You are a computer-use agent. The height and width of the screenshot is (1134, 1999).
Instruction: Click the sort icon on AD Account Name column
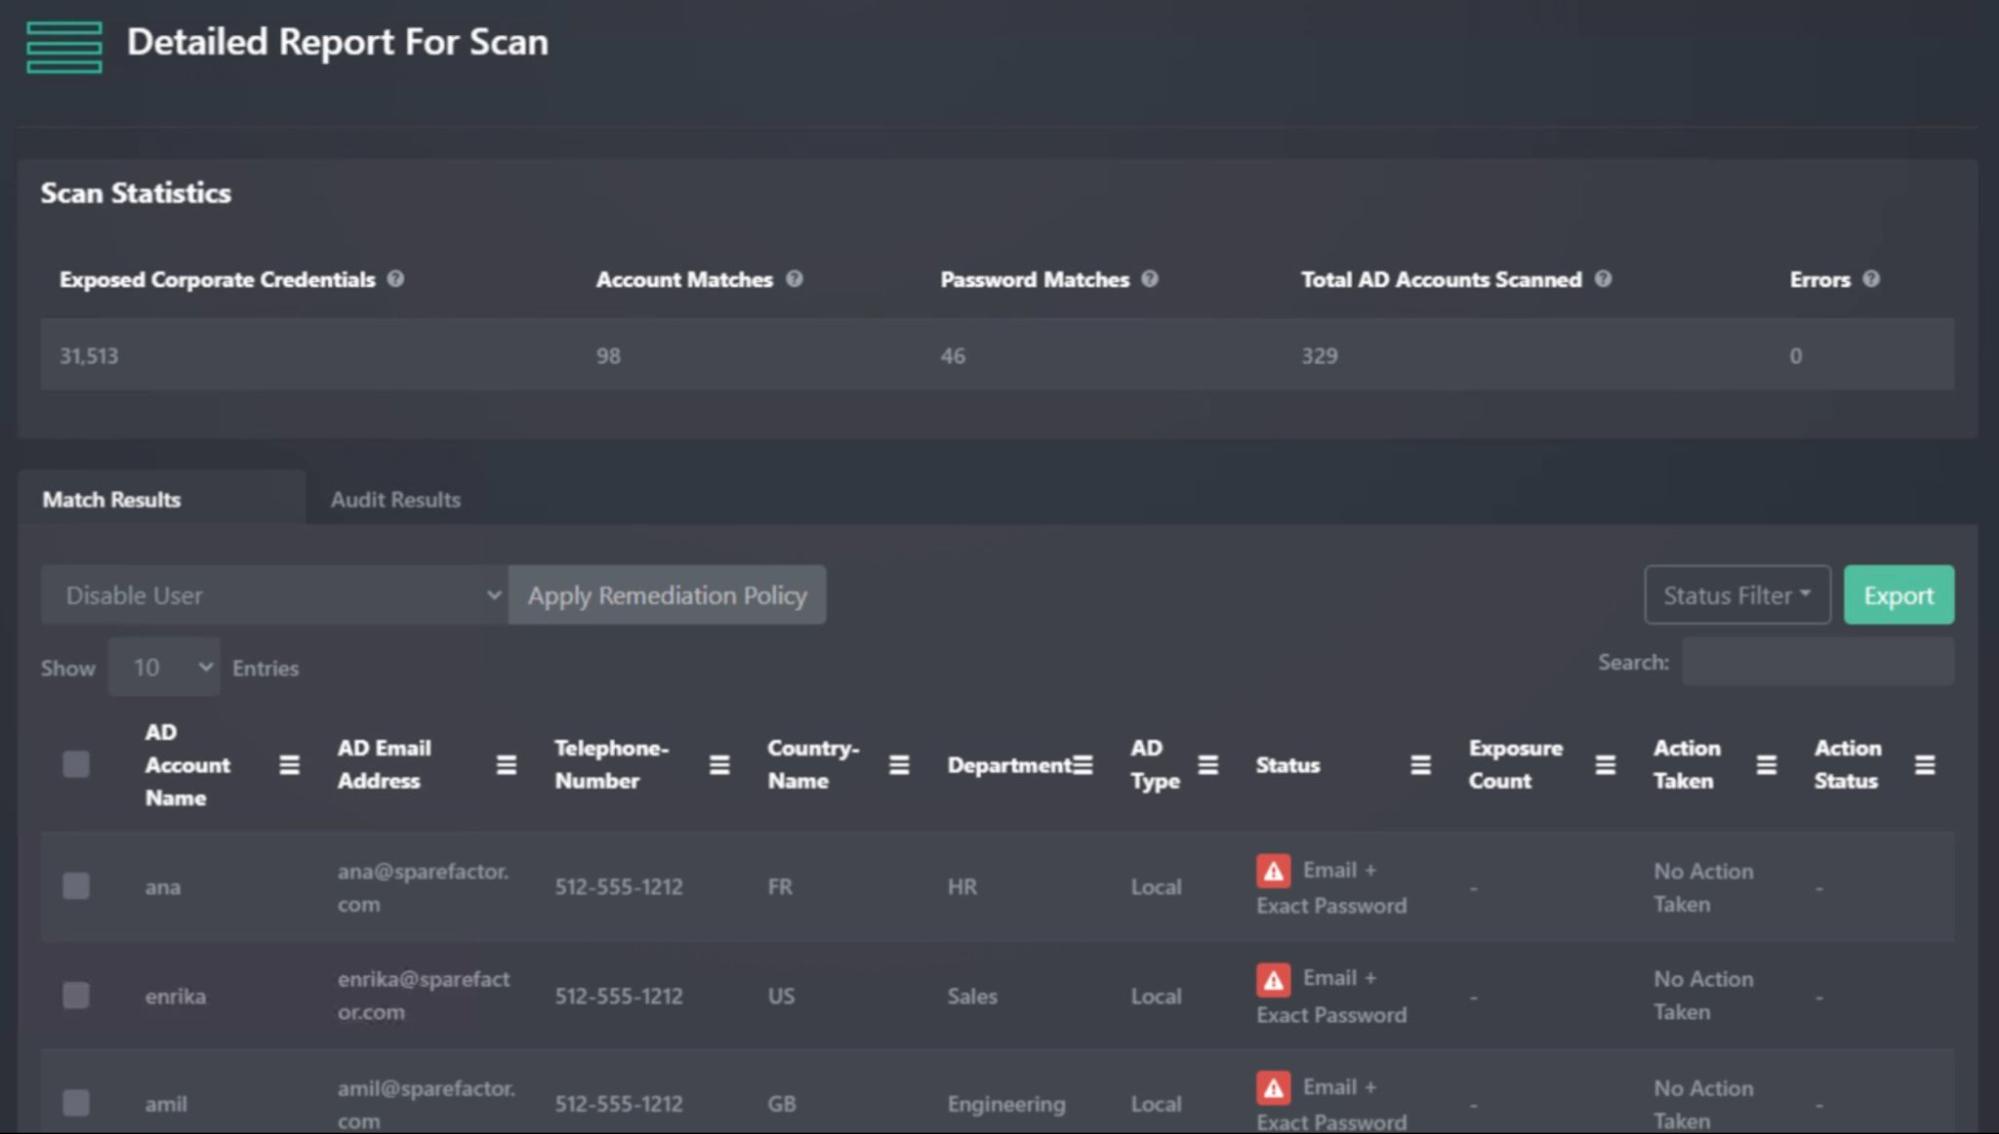pos(289,765)
